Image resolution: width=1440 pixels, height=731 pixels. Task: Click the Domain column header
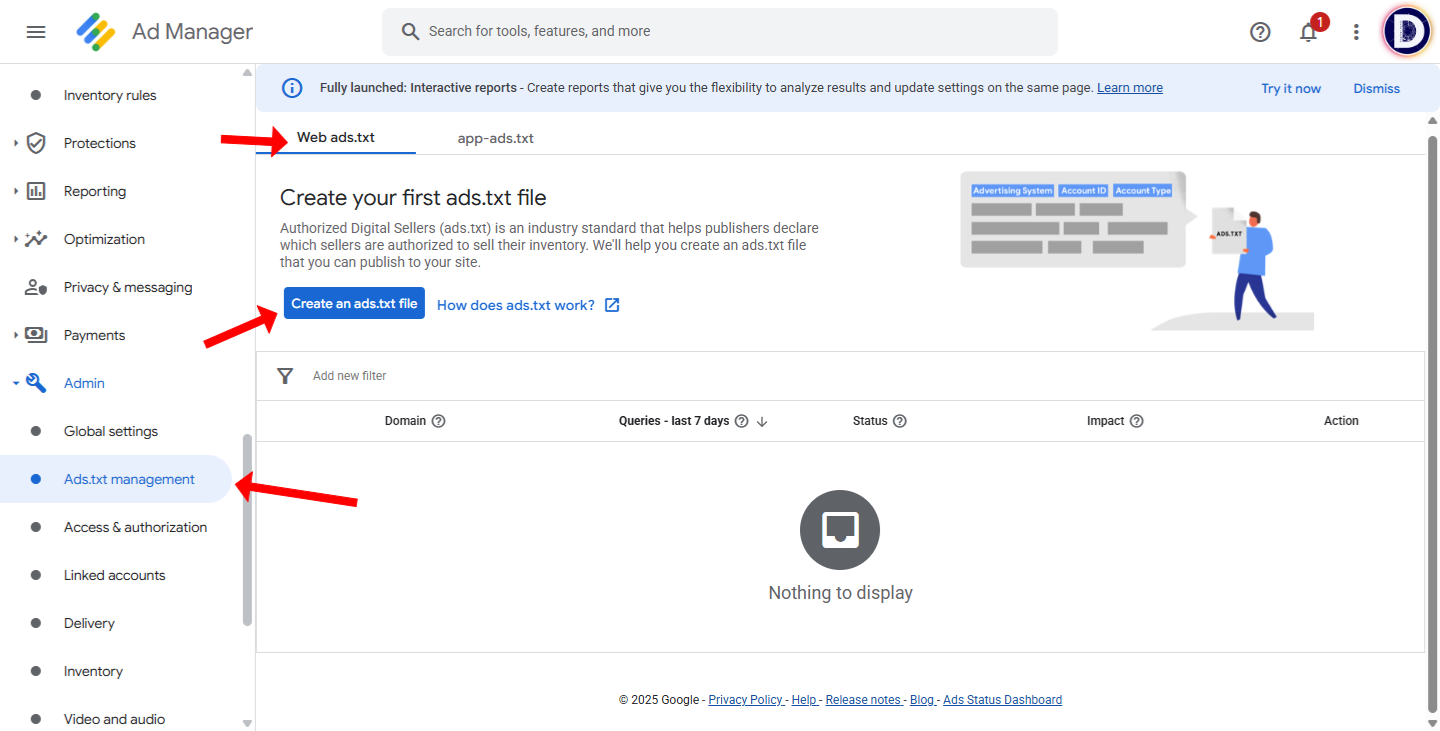[x=405, y=421]
